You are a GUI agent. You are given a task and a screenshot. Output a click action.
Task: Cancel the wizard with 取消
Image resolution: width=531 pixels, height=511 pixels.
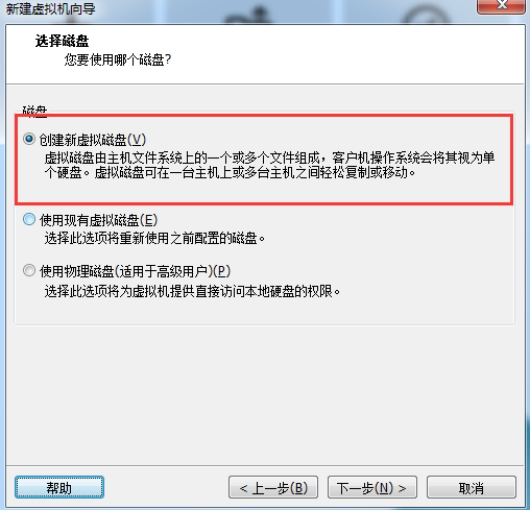471,488
